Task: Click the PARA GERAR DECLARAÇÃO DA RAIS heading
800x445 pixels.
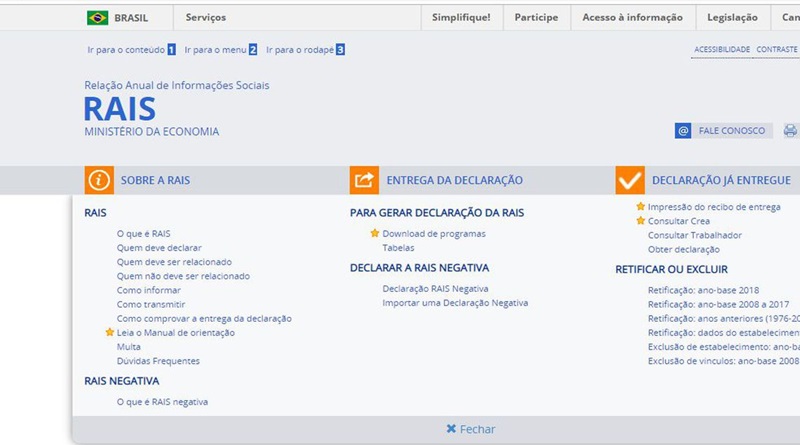Action: coord(437,213)
